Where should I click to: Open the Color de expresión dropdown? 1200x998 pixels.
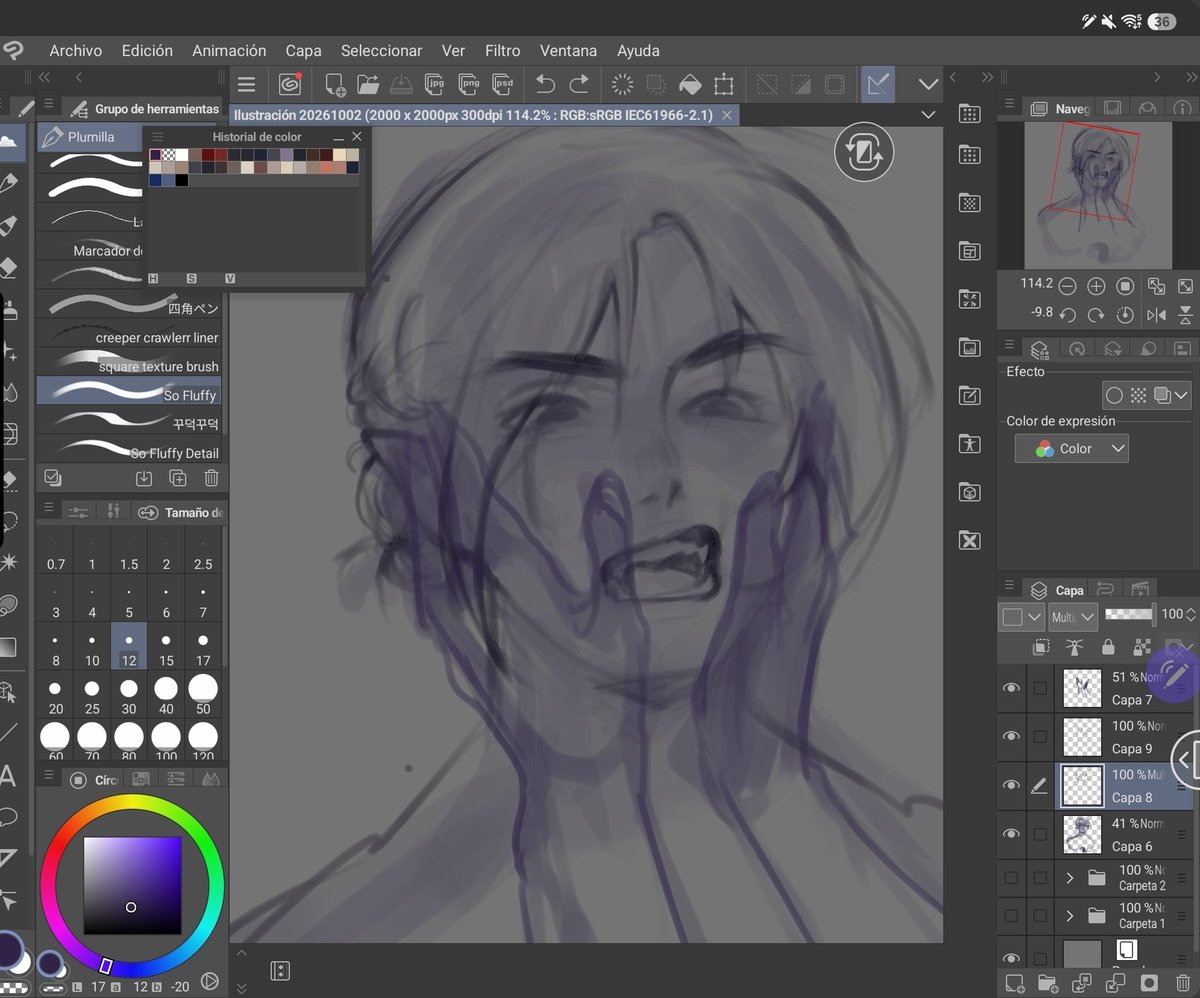(x=1071, y=449)
